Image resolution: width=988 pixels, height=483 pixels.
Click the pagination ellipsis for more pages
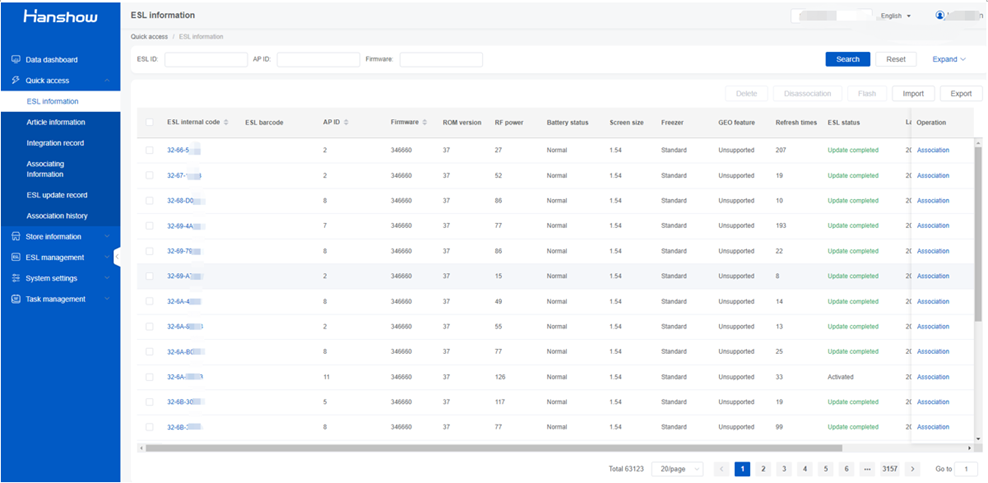867,469
